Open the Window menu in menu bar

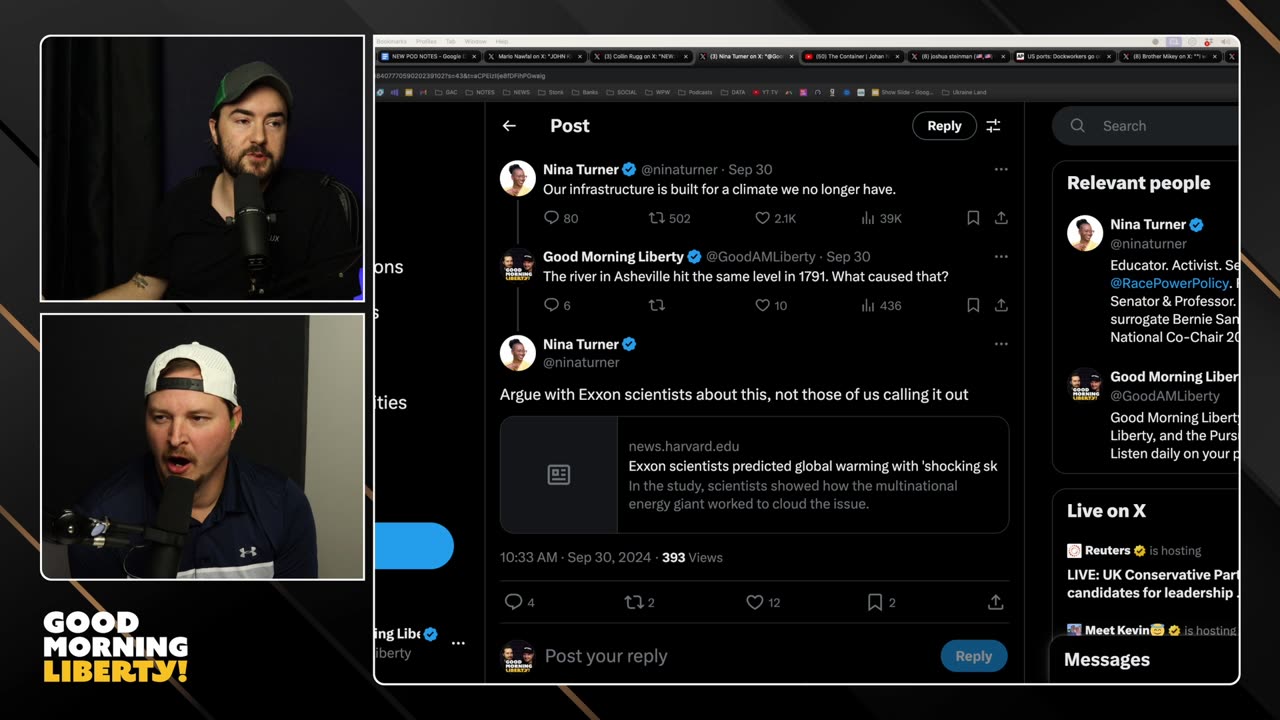(476, 41)
